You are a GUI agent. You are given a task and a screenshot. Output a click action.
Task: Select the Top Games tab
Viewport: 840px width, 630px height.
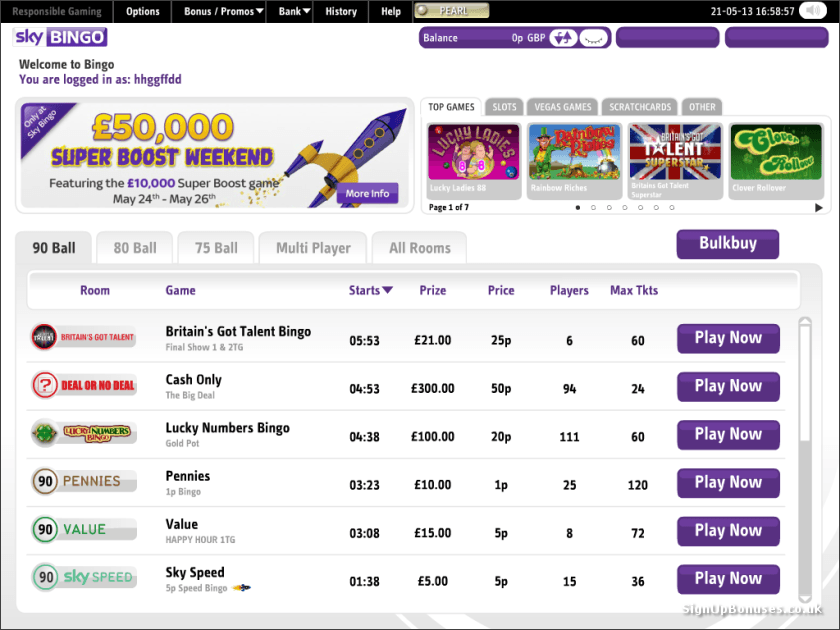tap(451, 107)
